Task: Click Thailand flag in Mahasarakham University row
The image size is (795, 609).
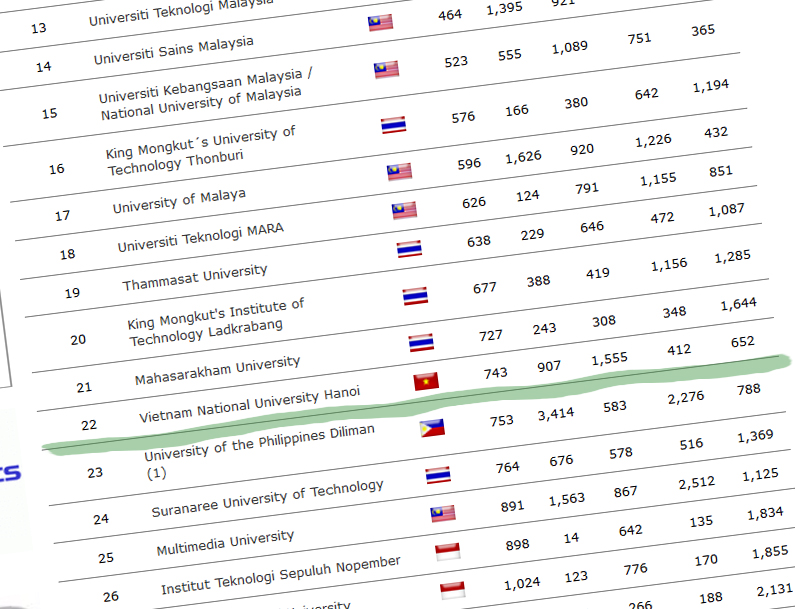Action: (x=421, y=343)
